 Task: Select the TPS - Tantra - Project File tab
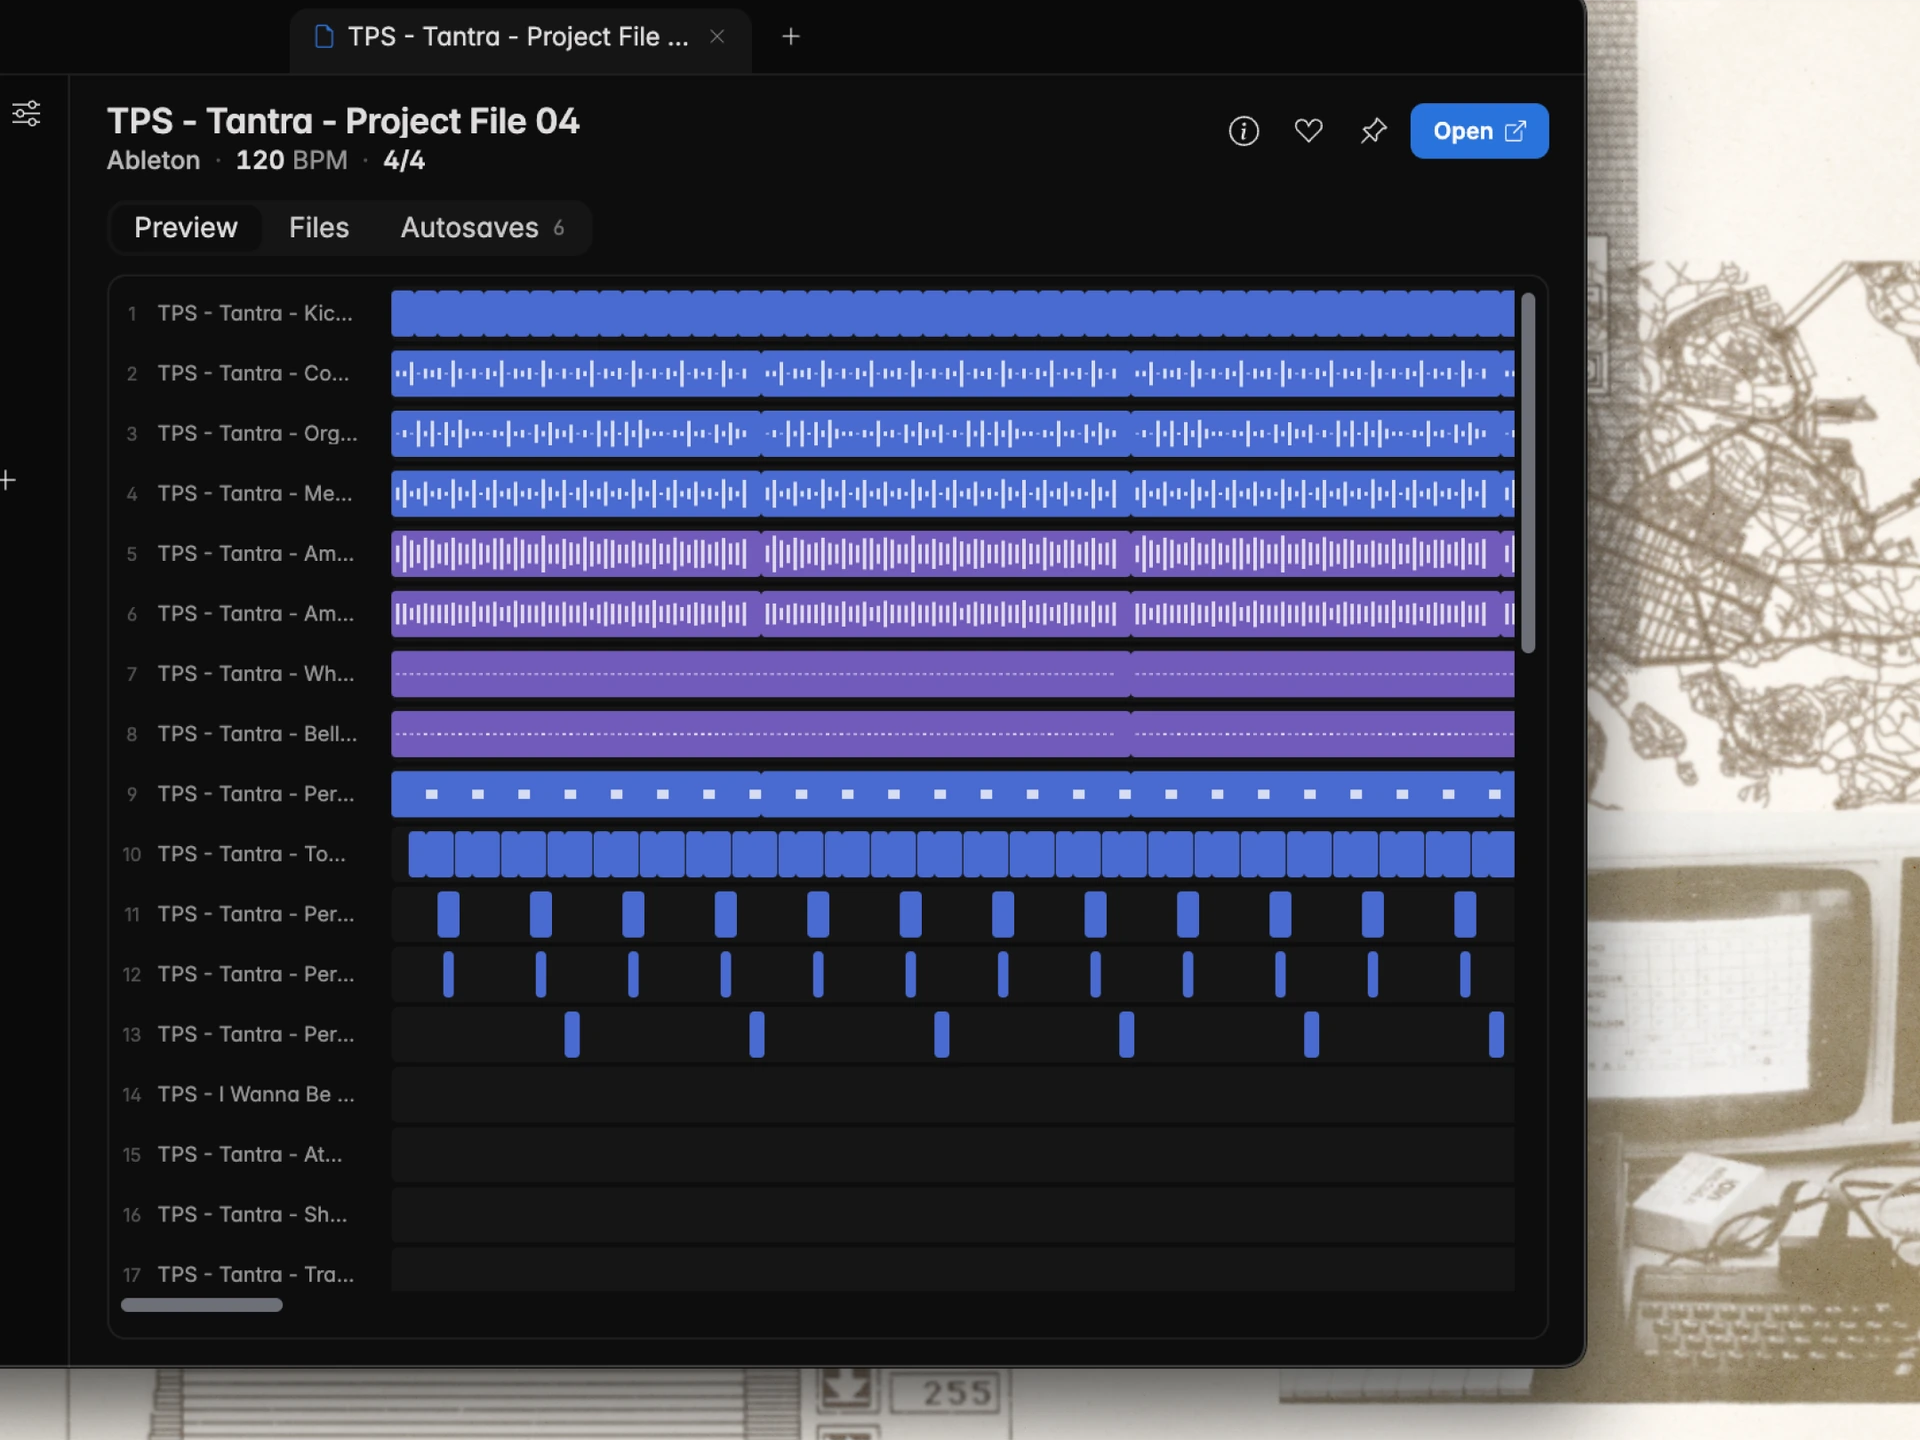pyautogui.click(x=520, y=38)
